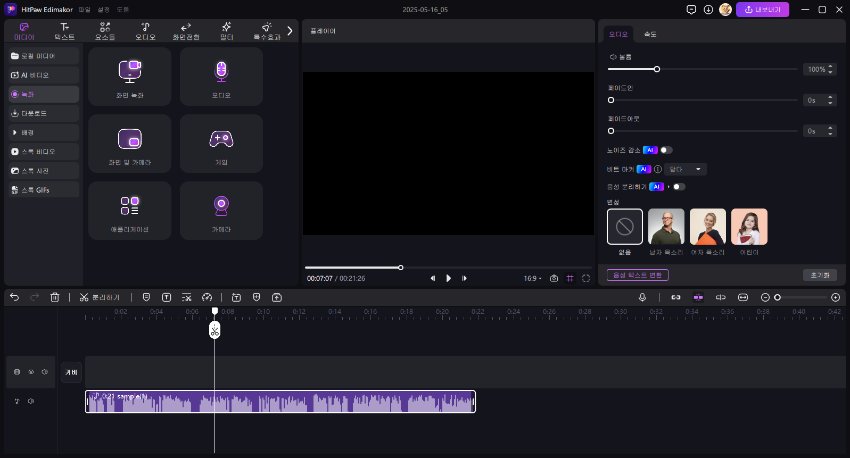Open the File menu in the title bar
850x458 pixels.
[85, 10]
